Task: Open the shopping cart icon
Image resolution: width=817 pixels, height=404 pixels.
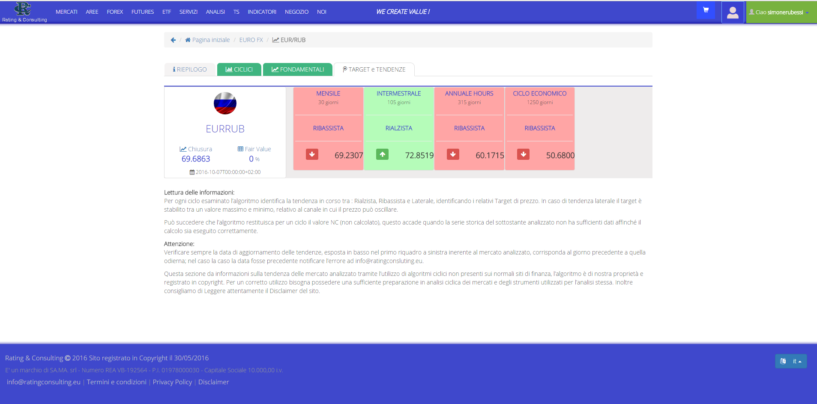Action: coord(705,11)
